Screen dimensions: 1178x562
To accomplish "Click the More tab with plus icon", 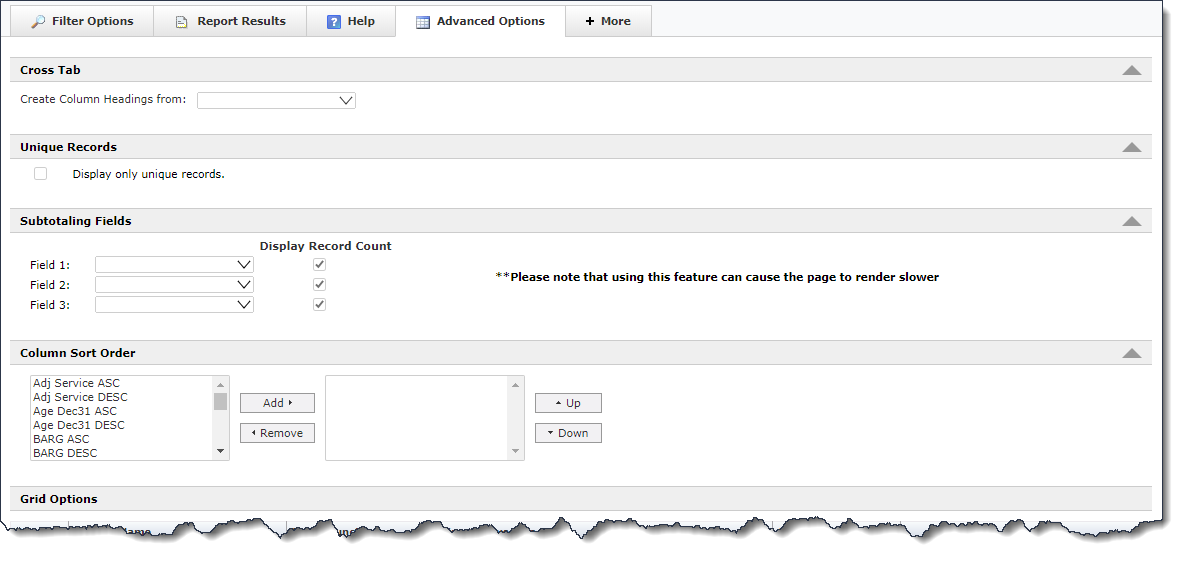I will (x=608, y=21).
